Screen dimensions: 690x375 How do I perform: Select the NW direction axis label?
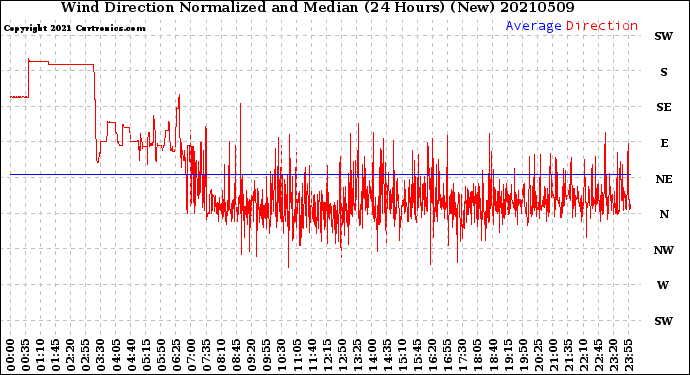click(x=664, y=250)
